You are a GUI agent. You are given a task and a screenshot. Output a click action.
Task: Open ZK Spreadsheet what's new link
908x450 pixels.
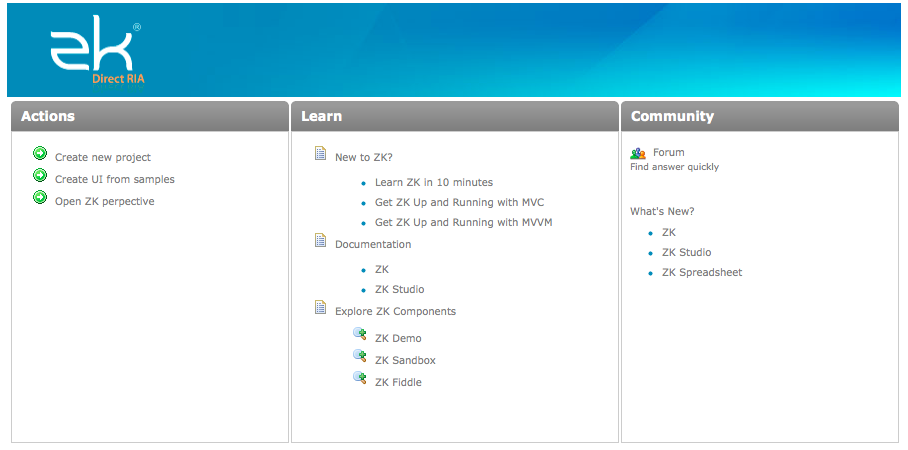click(x=702, y=272)
